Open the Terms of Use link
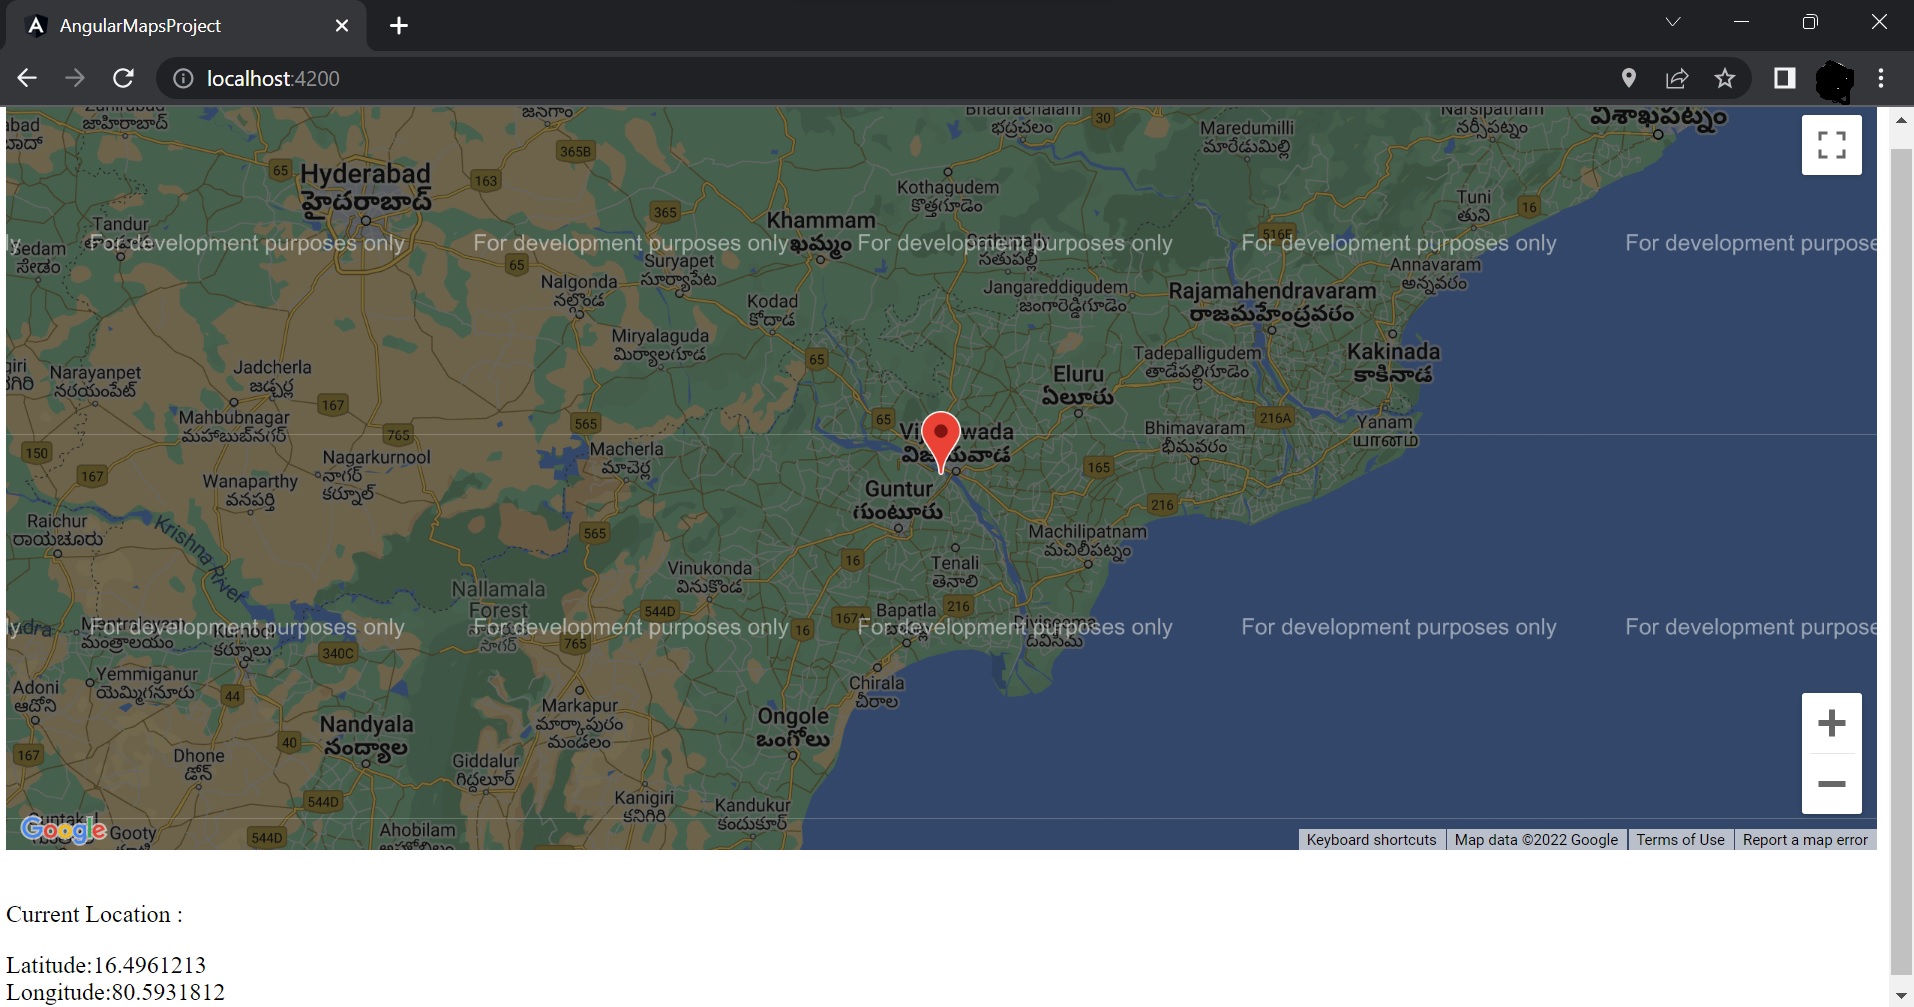 (x=1680, y=840)
